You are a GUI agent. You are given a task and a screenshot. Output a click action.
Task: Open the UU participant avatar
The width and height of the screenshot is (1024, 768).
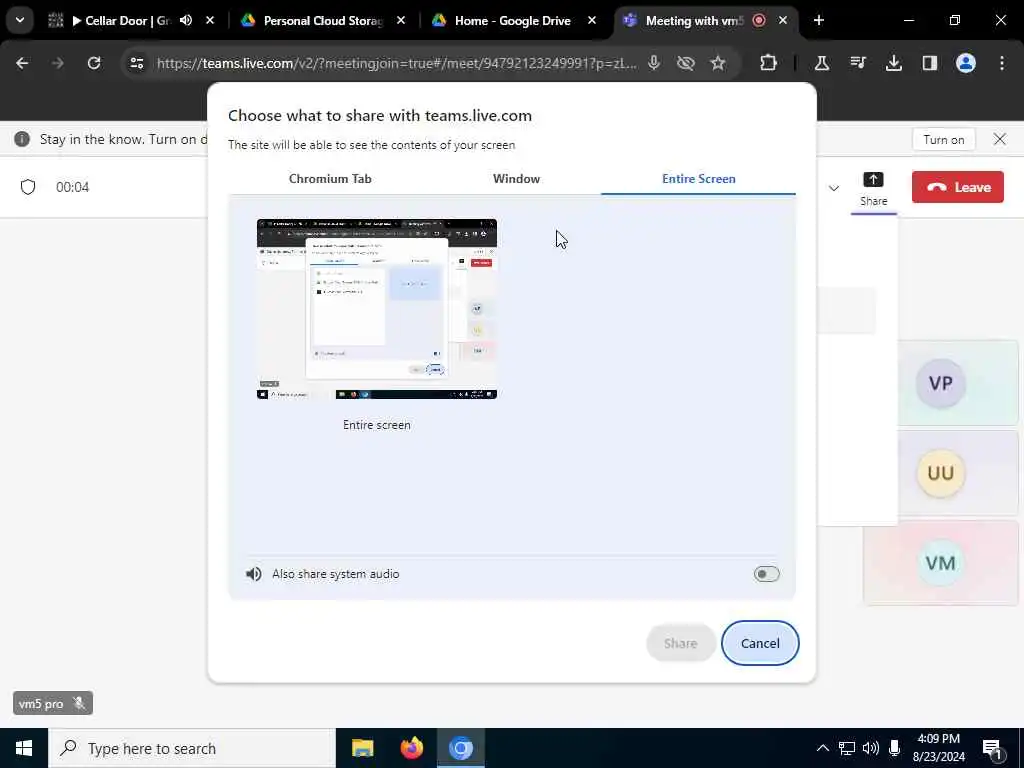940,473
